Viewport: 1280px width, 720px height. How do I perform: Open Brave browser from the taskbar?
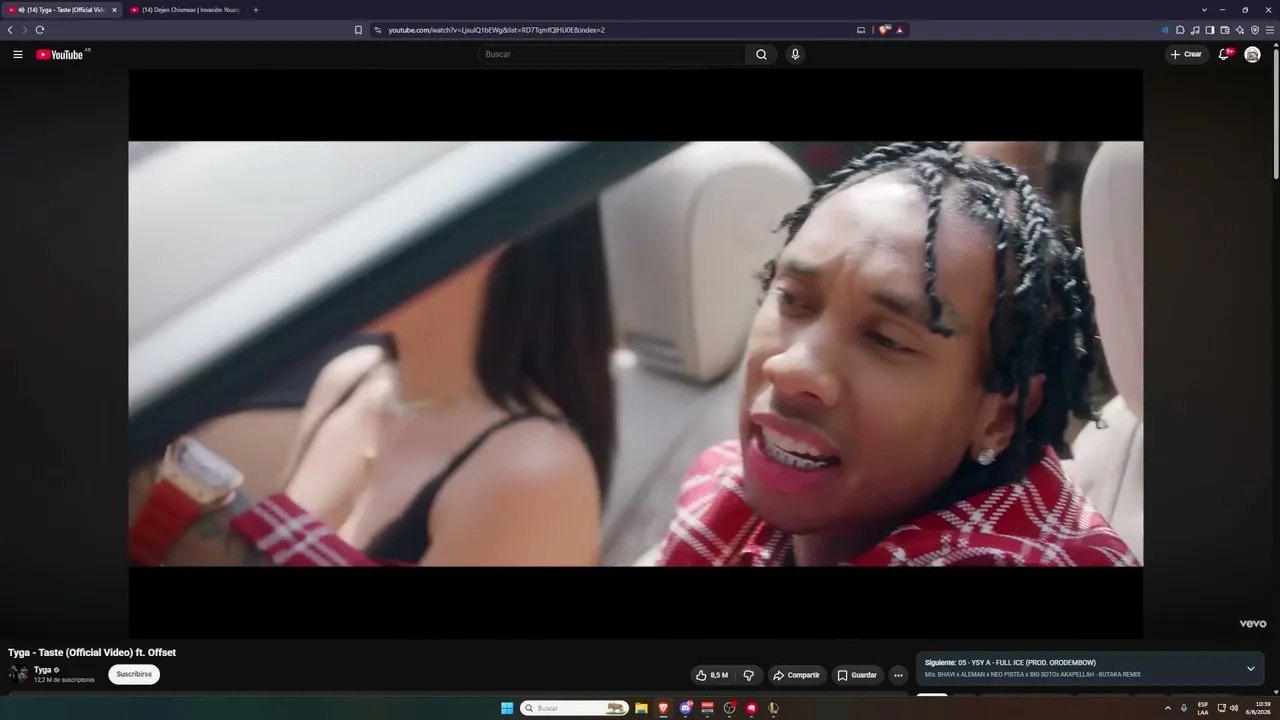click(x=663, y=708)
